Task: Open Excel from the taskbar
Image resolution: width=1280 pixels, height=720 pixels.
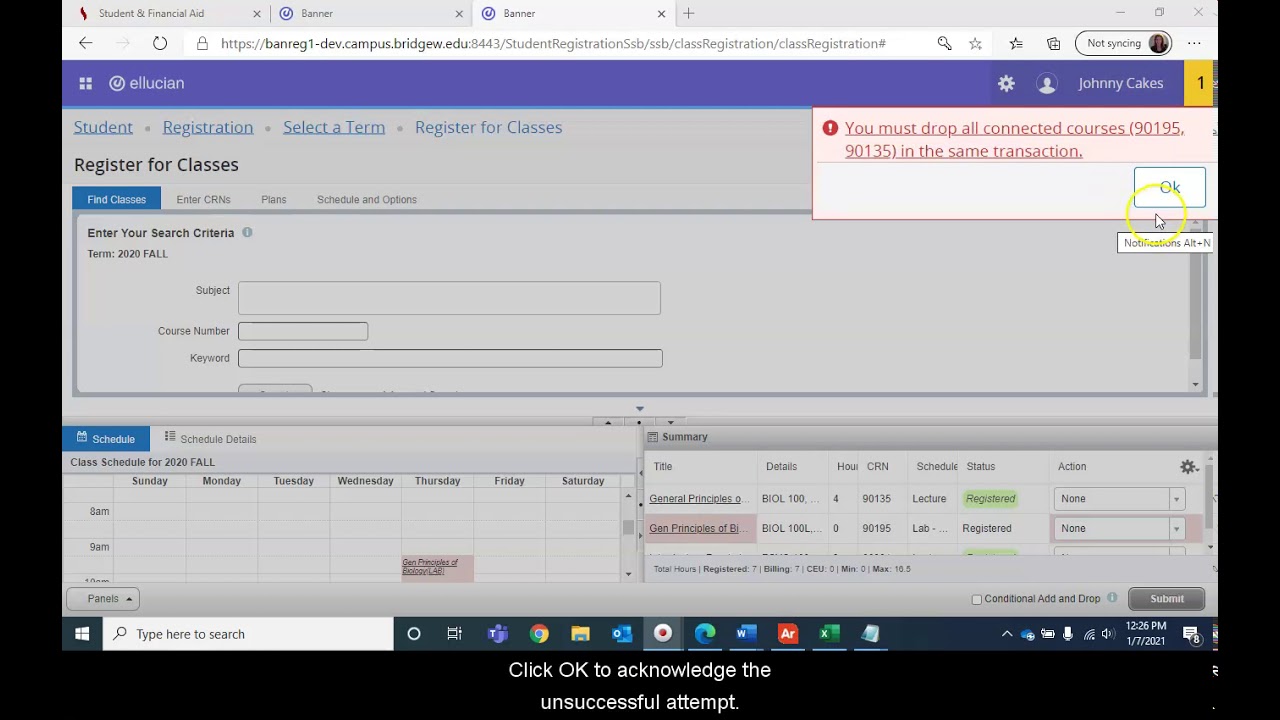Action: pyautogui.click(x=829, y=634)
